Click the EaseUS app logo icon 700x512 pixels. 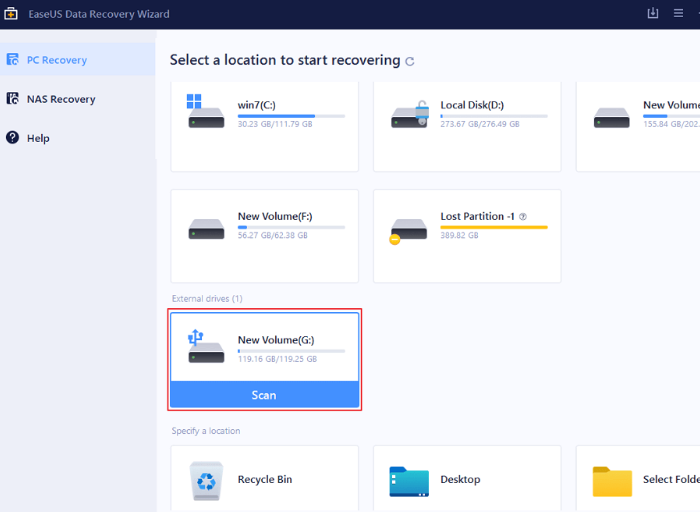pos(11,14)
